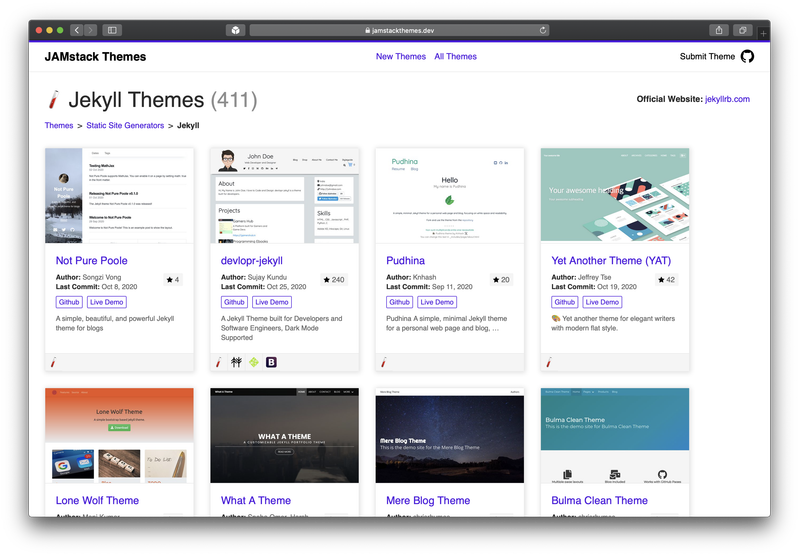
Task: Reload the page with the refresh icon
Action: point(543,30)
